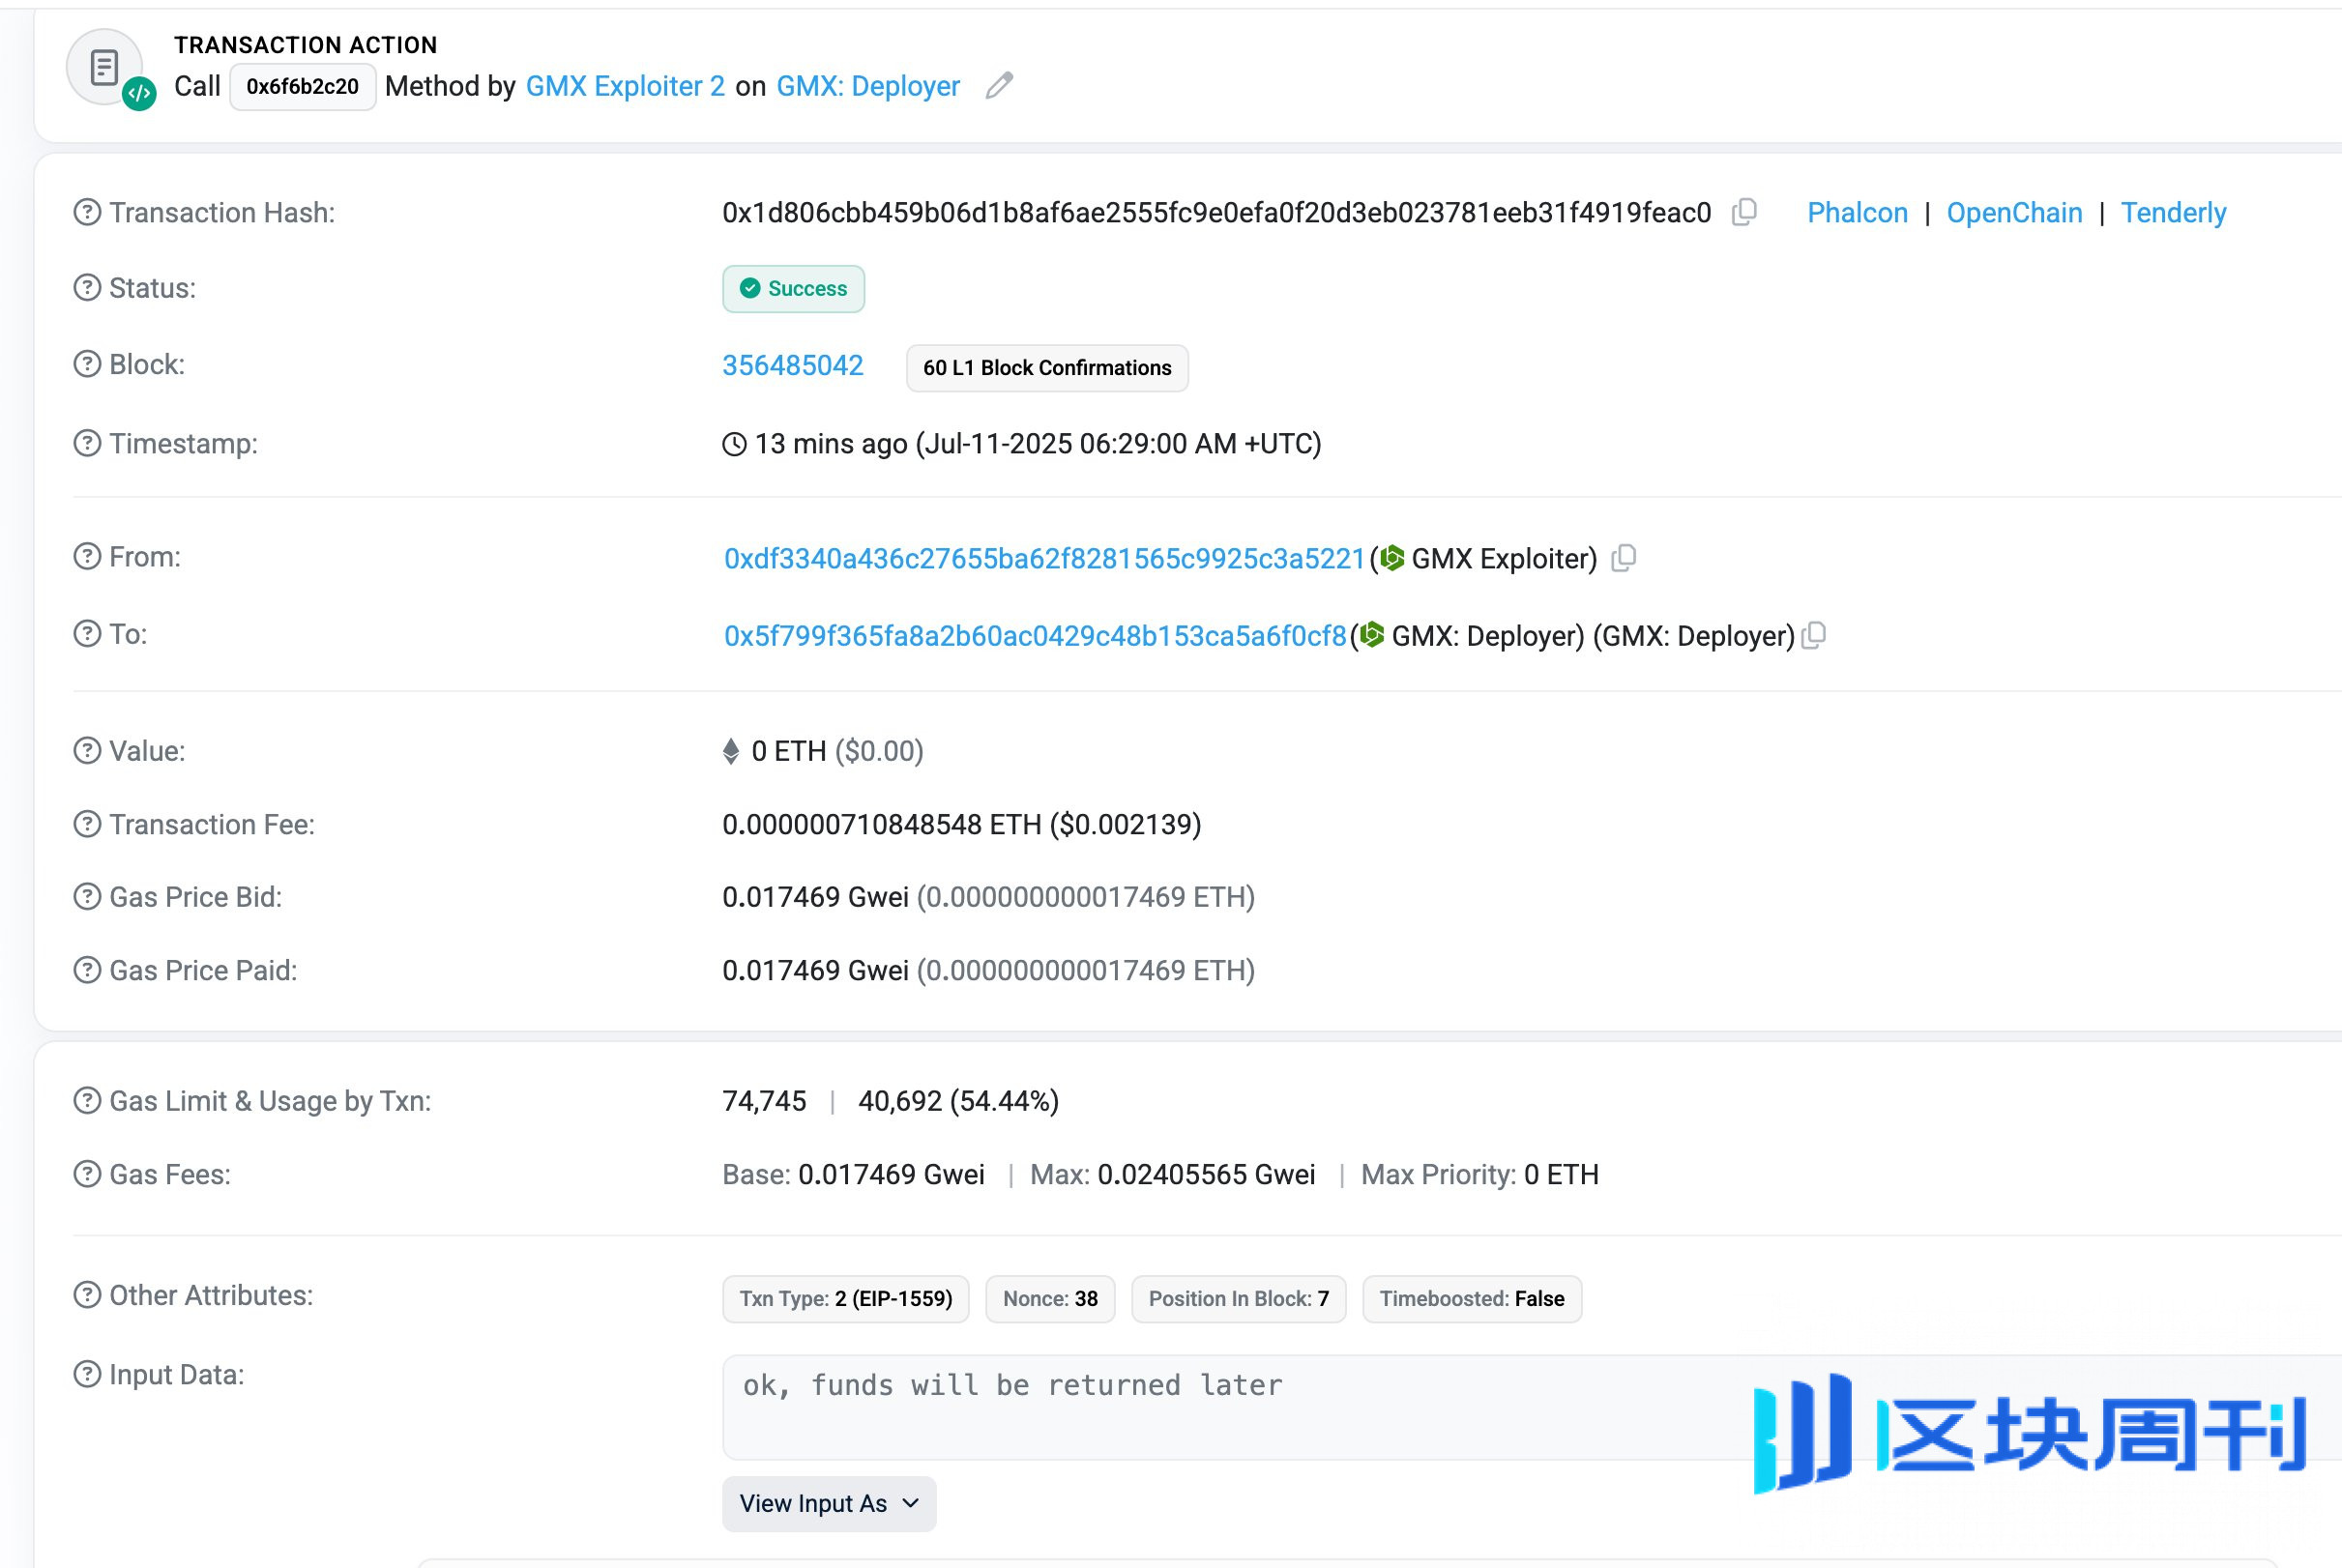Copy the To address
The image size is (2342, 1568).
[1814, 635]
